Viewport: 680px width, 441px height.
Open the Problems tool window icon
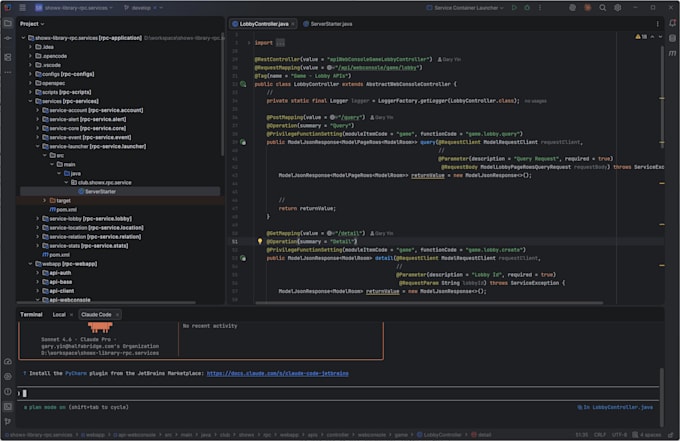pyautogui.click(x=8, y=392)
